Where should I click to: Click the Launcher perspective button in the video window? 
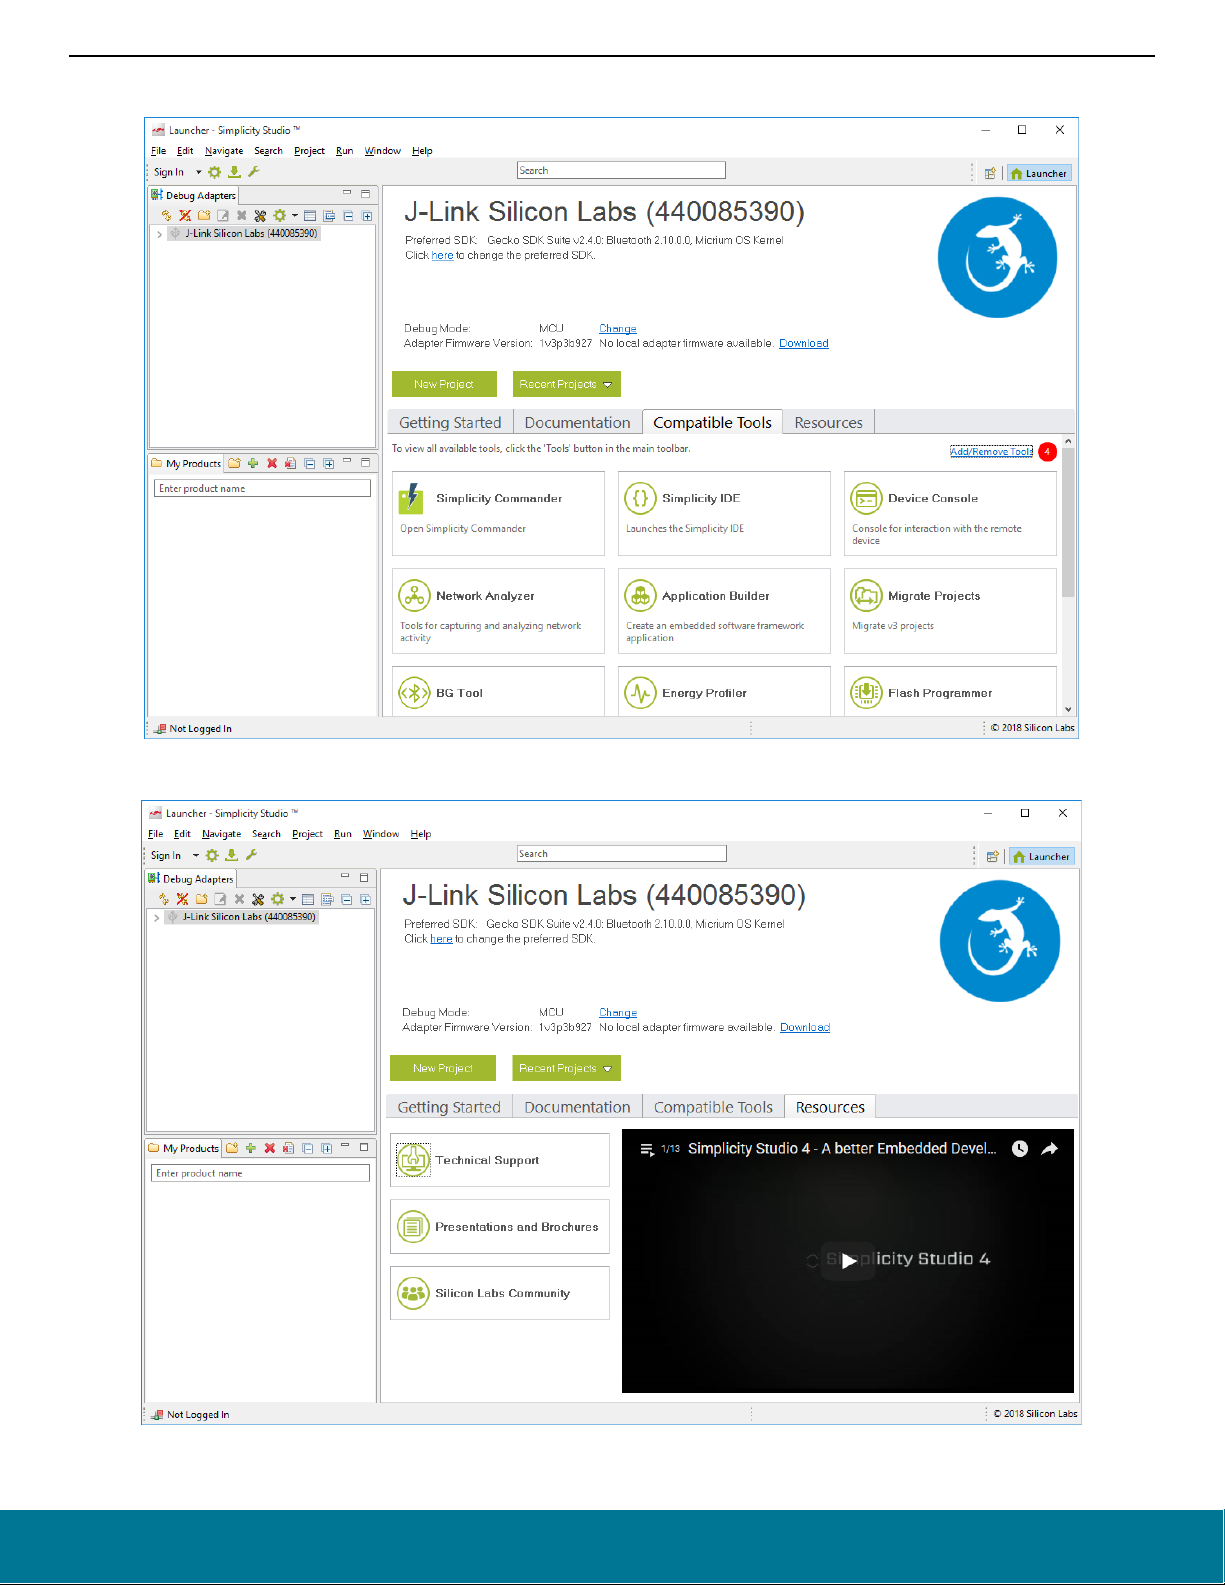pos(1040,856)
